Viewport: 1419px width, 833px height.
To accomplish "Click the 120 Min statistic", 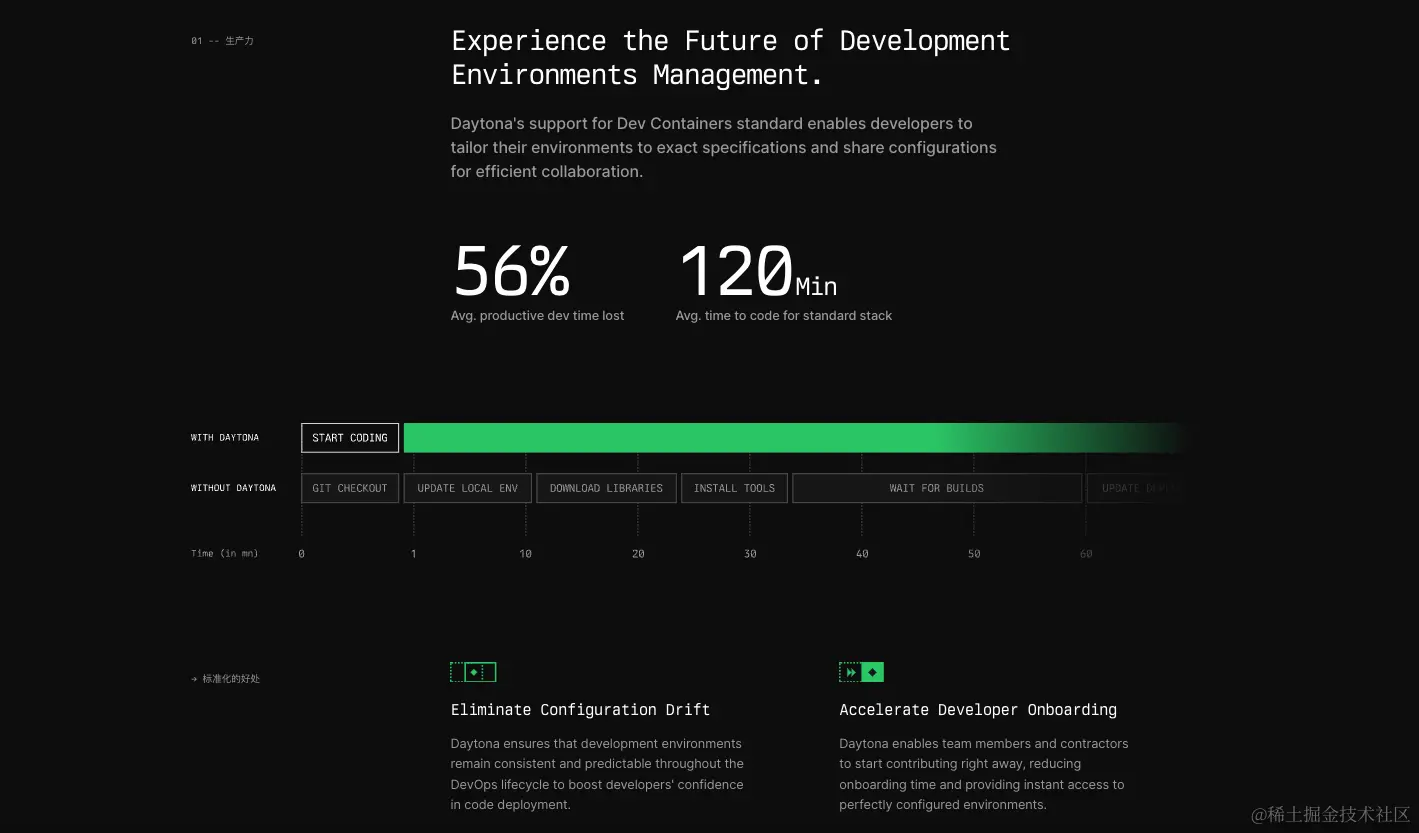I will coord(758,271).
